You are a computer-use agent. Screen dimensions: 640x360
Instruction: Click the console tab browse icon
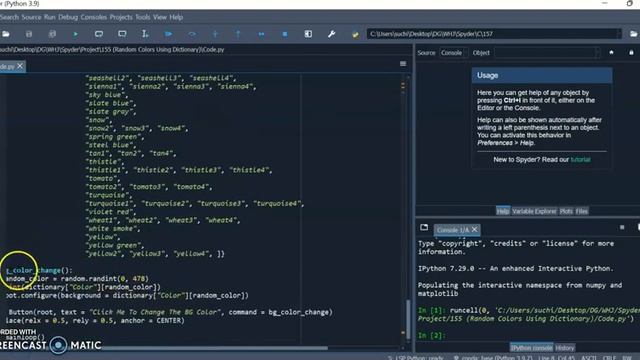click(424, 227)
